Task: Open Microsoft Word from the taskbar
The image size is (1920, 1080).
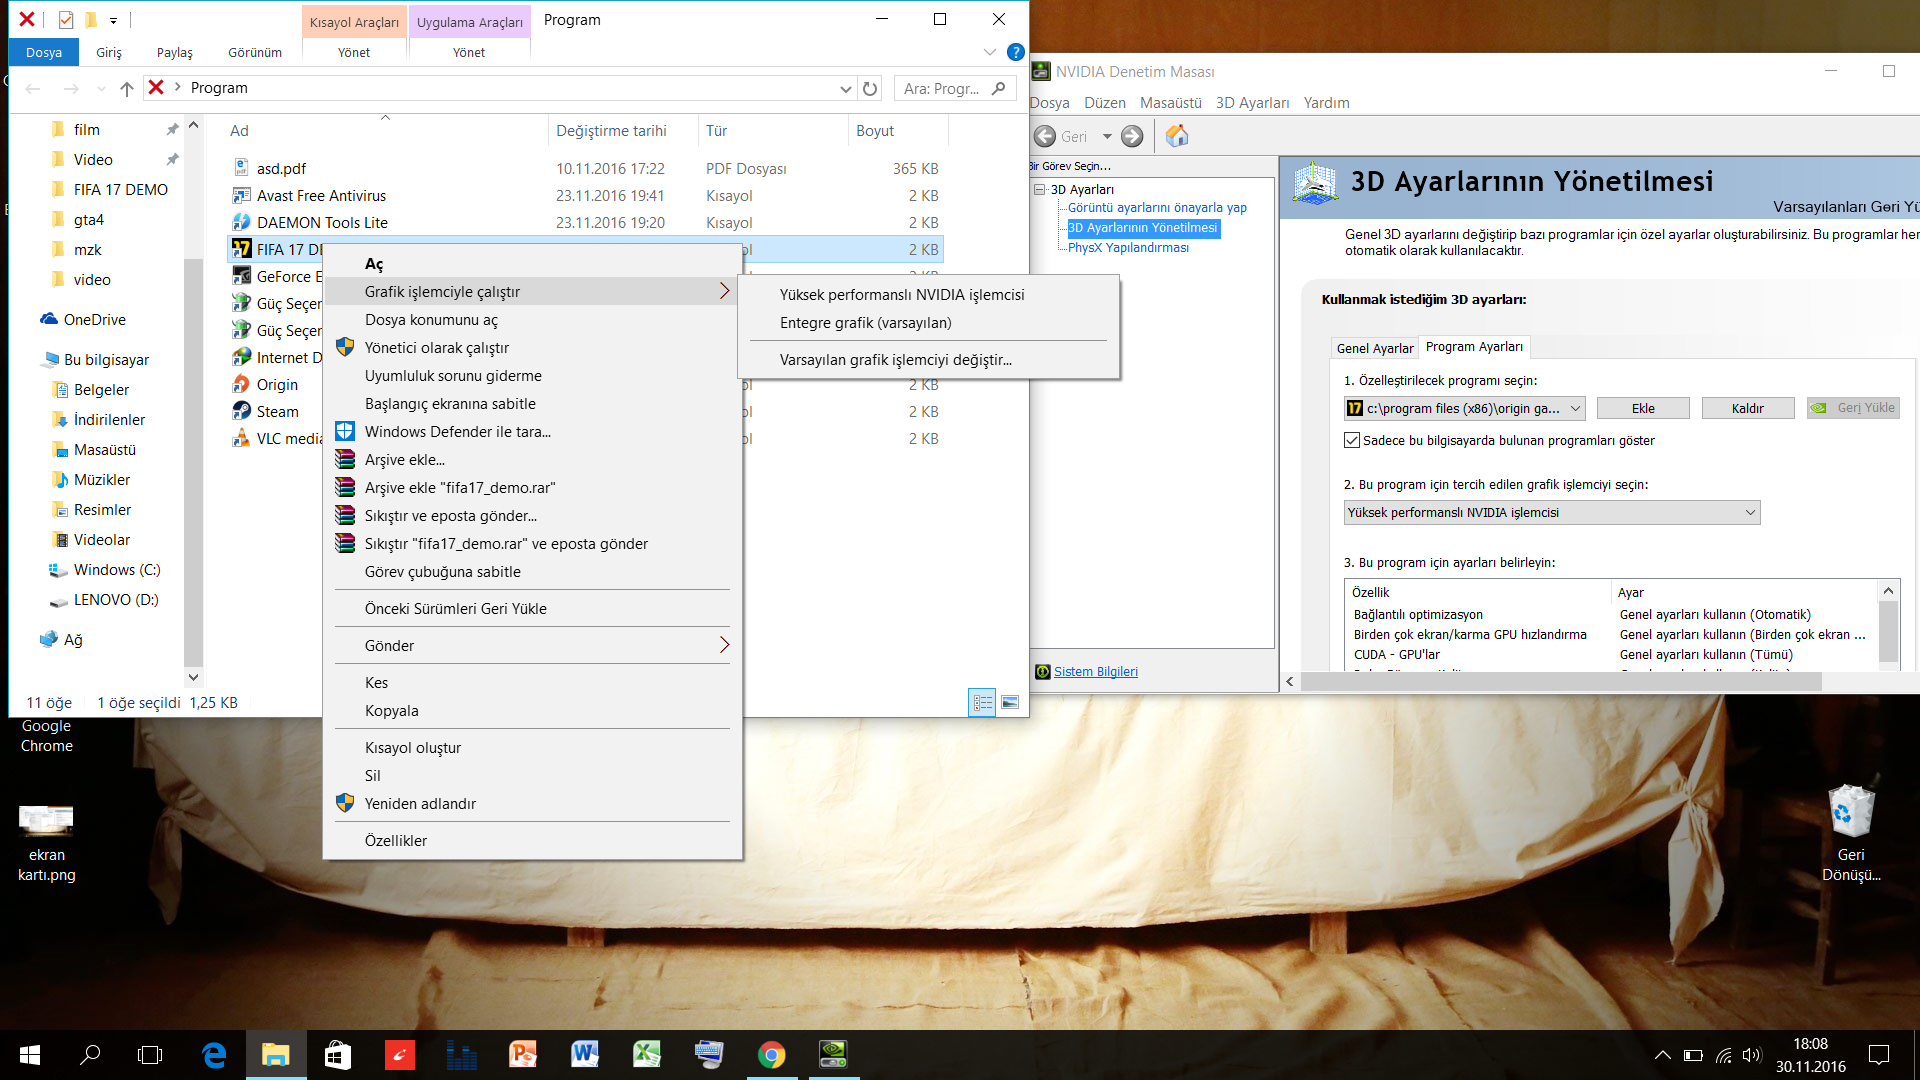Action: tap(585, 1054)
